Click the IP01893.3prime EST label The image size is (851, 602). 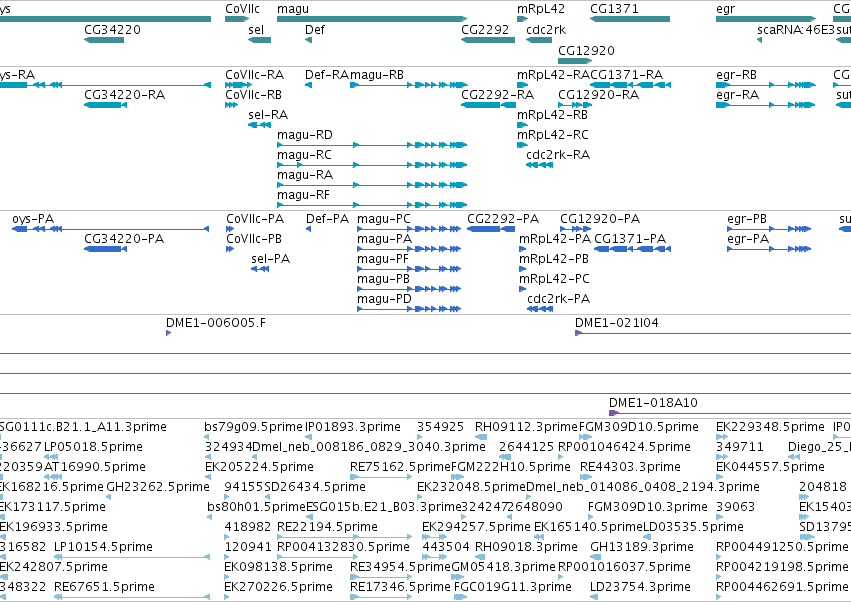point(353,428)
